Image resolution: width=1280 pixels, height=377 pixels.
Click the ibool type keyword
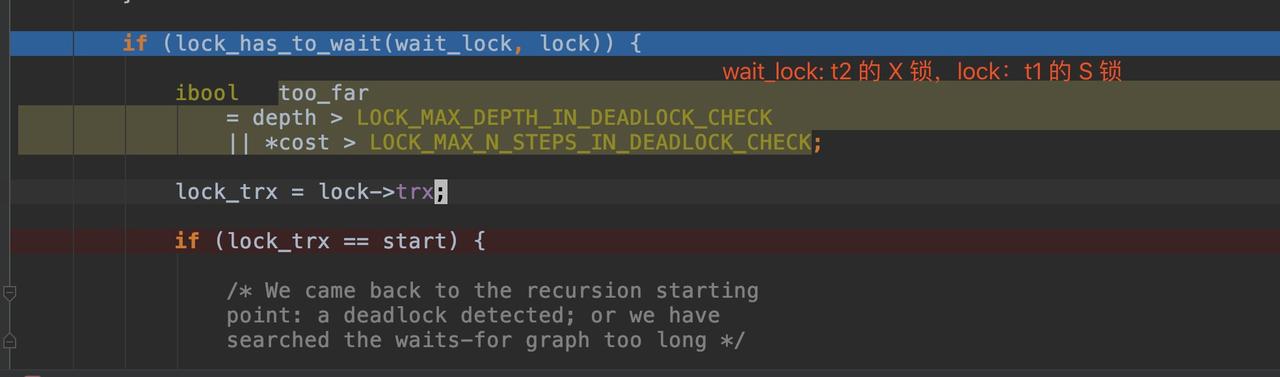click(207, 93)
